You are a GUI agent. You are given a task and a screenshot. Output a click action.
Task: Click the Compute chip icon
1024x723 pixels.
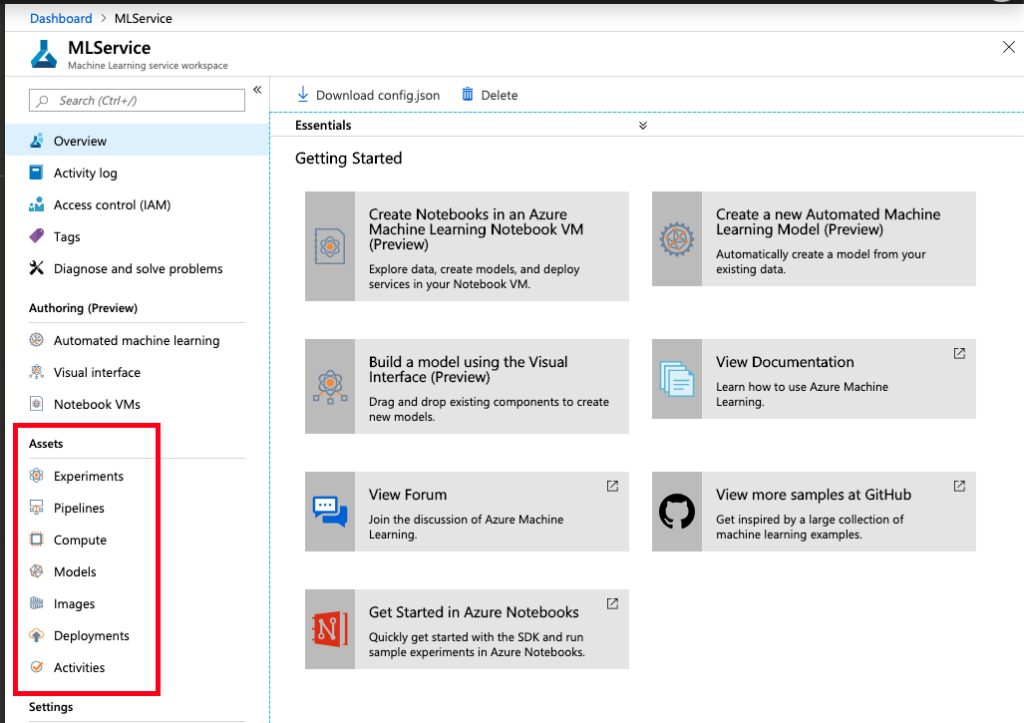[x=37, y=539]
